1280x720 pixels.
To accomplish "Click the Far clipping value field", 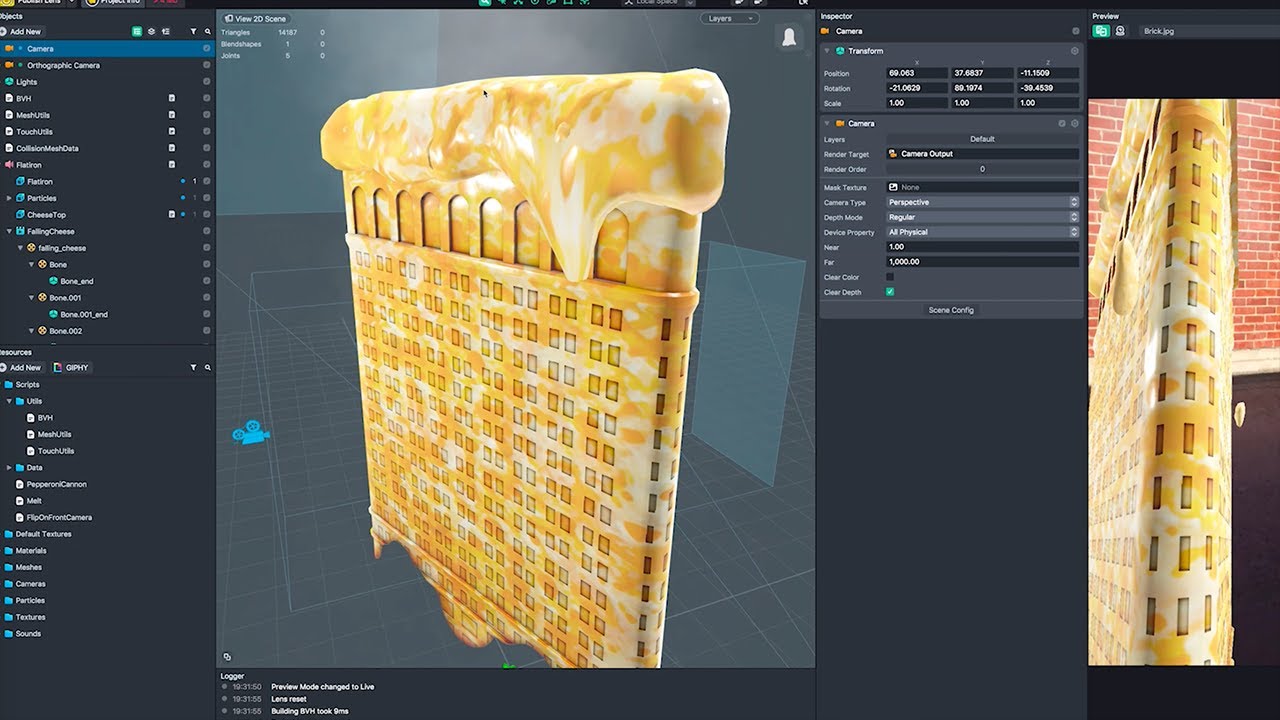I will [982, 262].
